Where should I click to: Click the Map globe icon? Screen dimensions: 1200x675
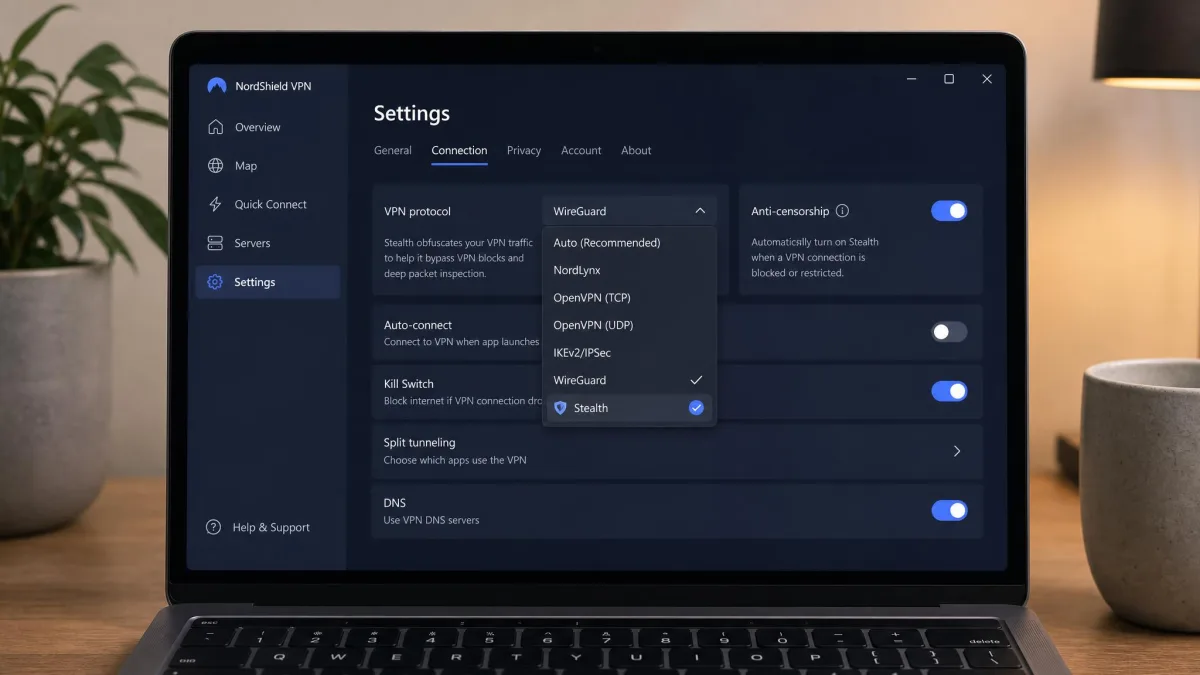click(215, 166)
